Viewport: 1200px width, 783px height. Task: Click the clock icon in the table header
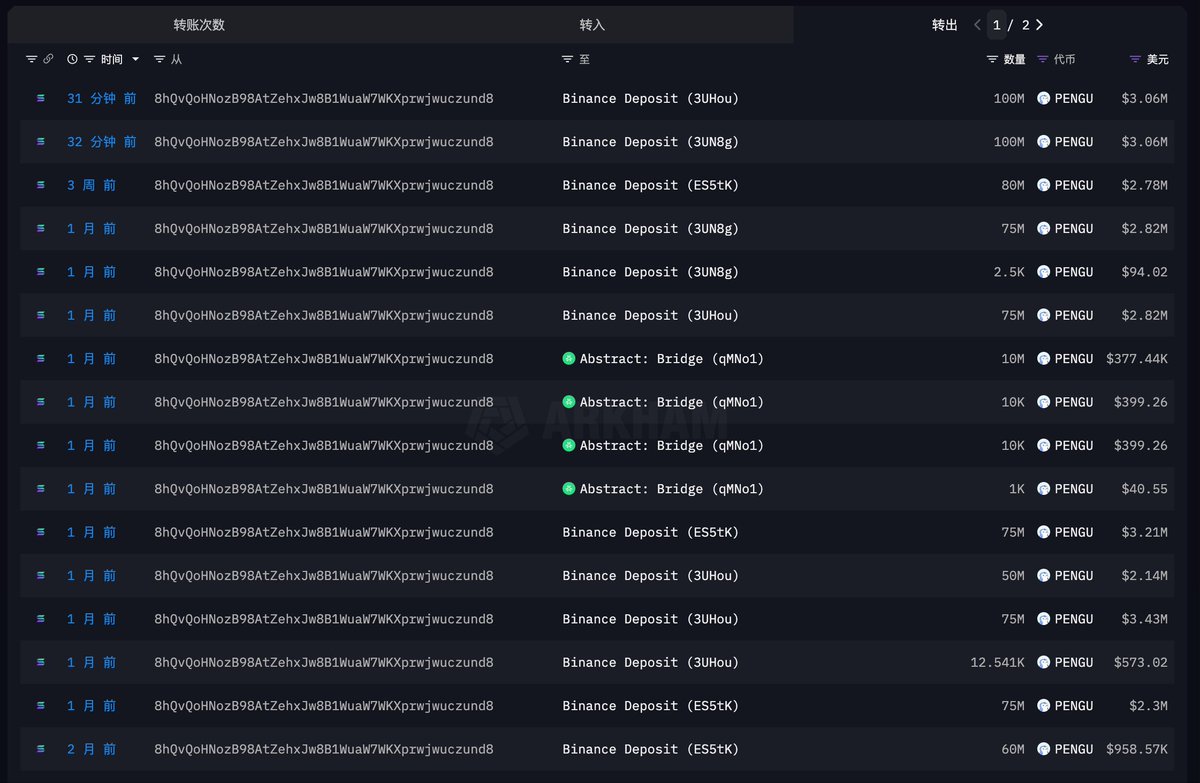[72, 59]
